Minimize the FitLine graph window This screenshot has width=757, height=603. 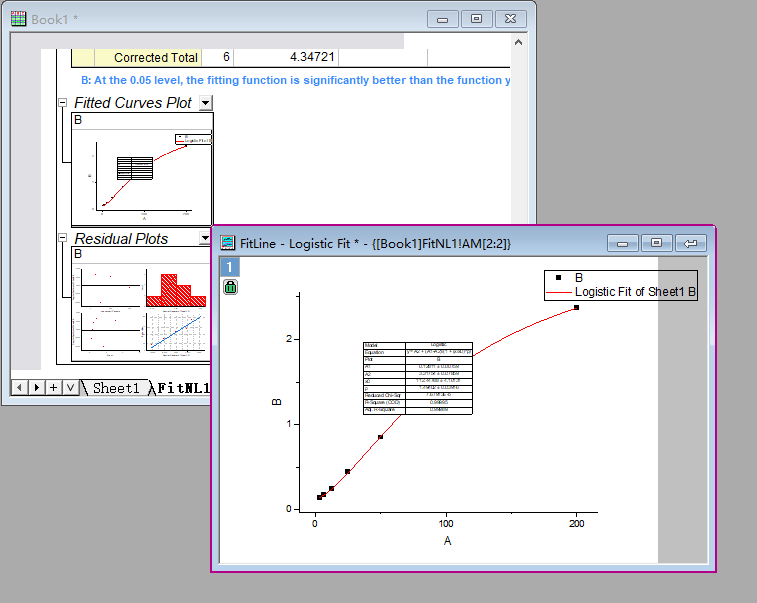click(623, 243)
